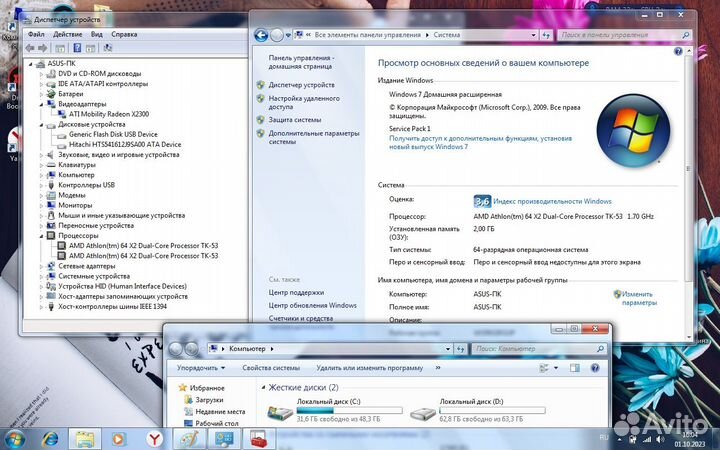Open address bar dropdown in System window
Viewport: 720px width, 450px height.
tap(533, 35)
